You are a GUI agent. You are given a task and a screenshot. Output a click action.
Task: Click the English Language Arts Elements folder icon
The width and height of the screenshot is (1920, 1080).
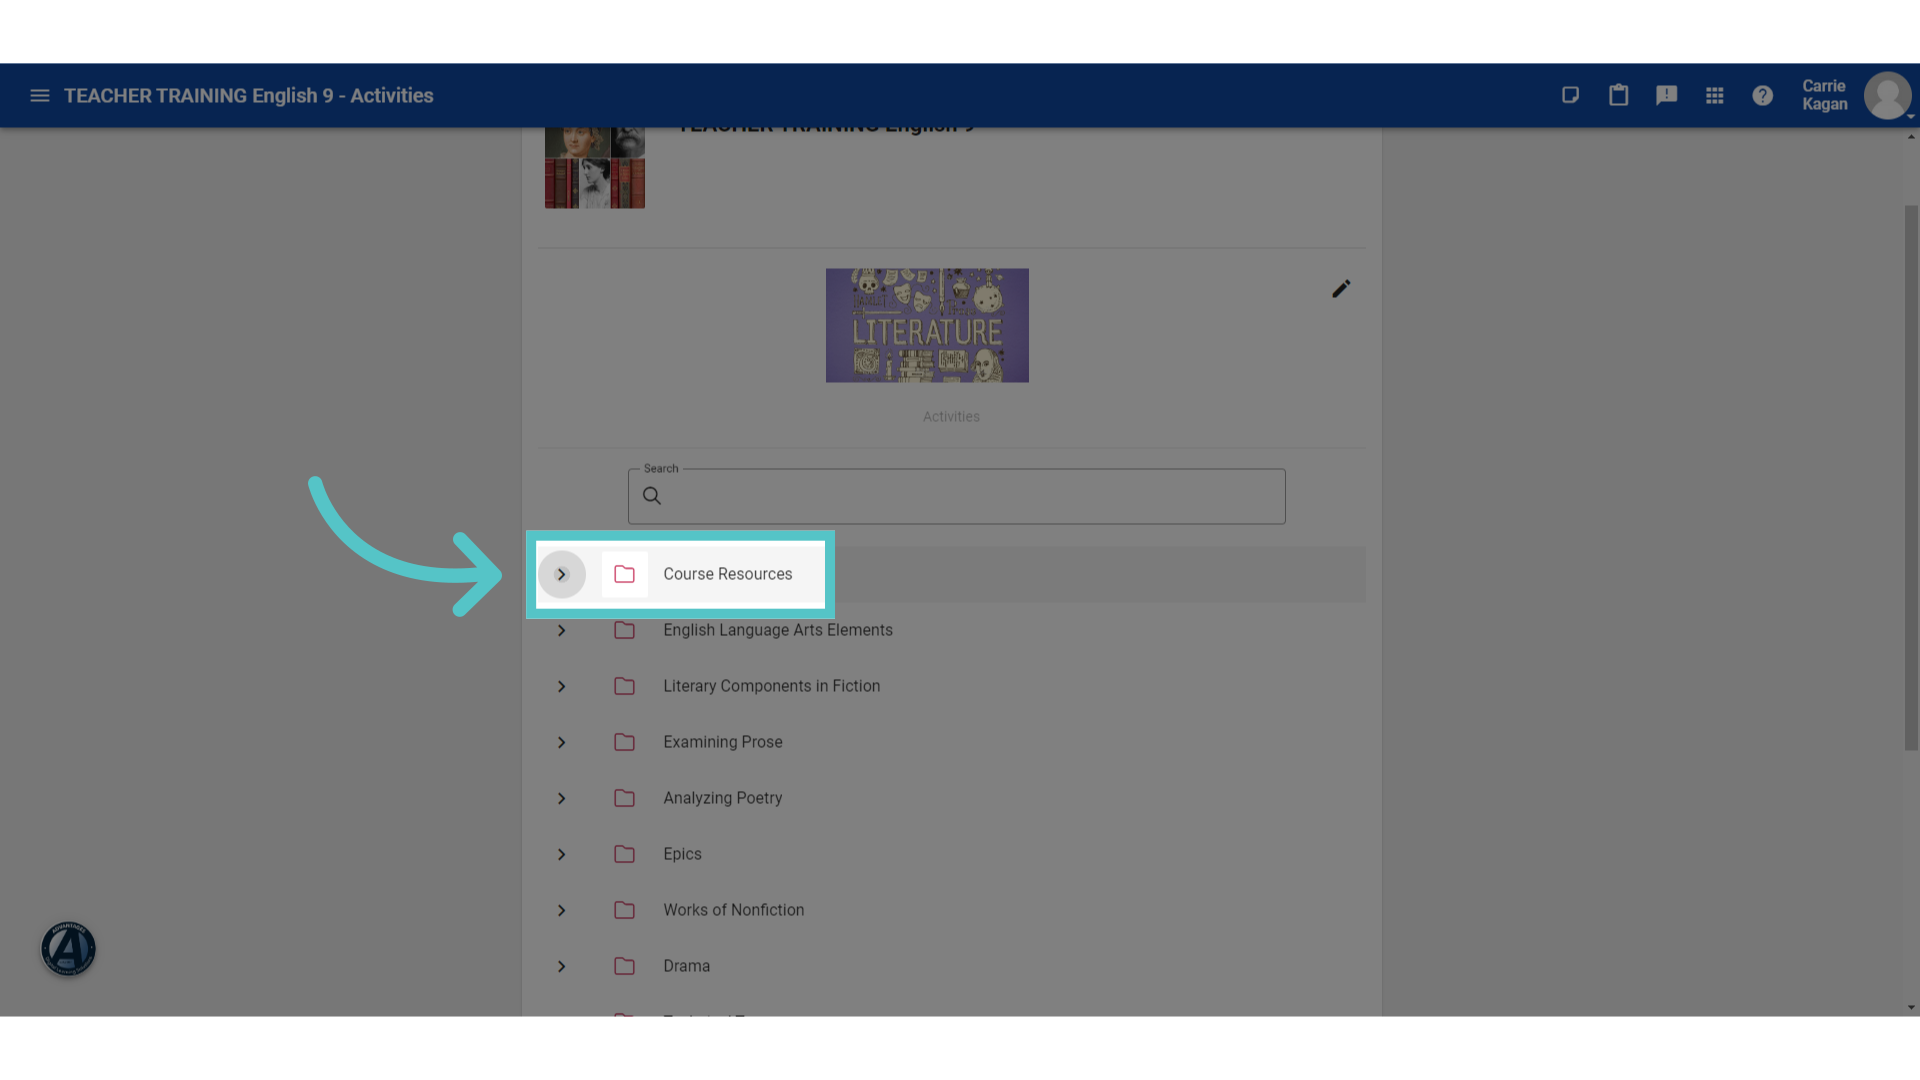point(624,630)
